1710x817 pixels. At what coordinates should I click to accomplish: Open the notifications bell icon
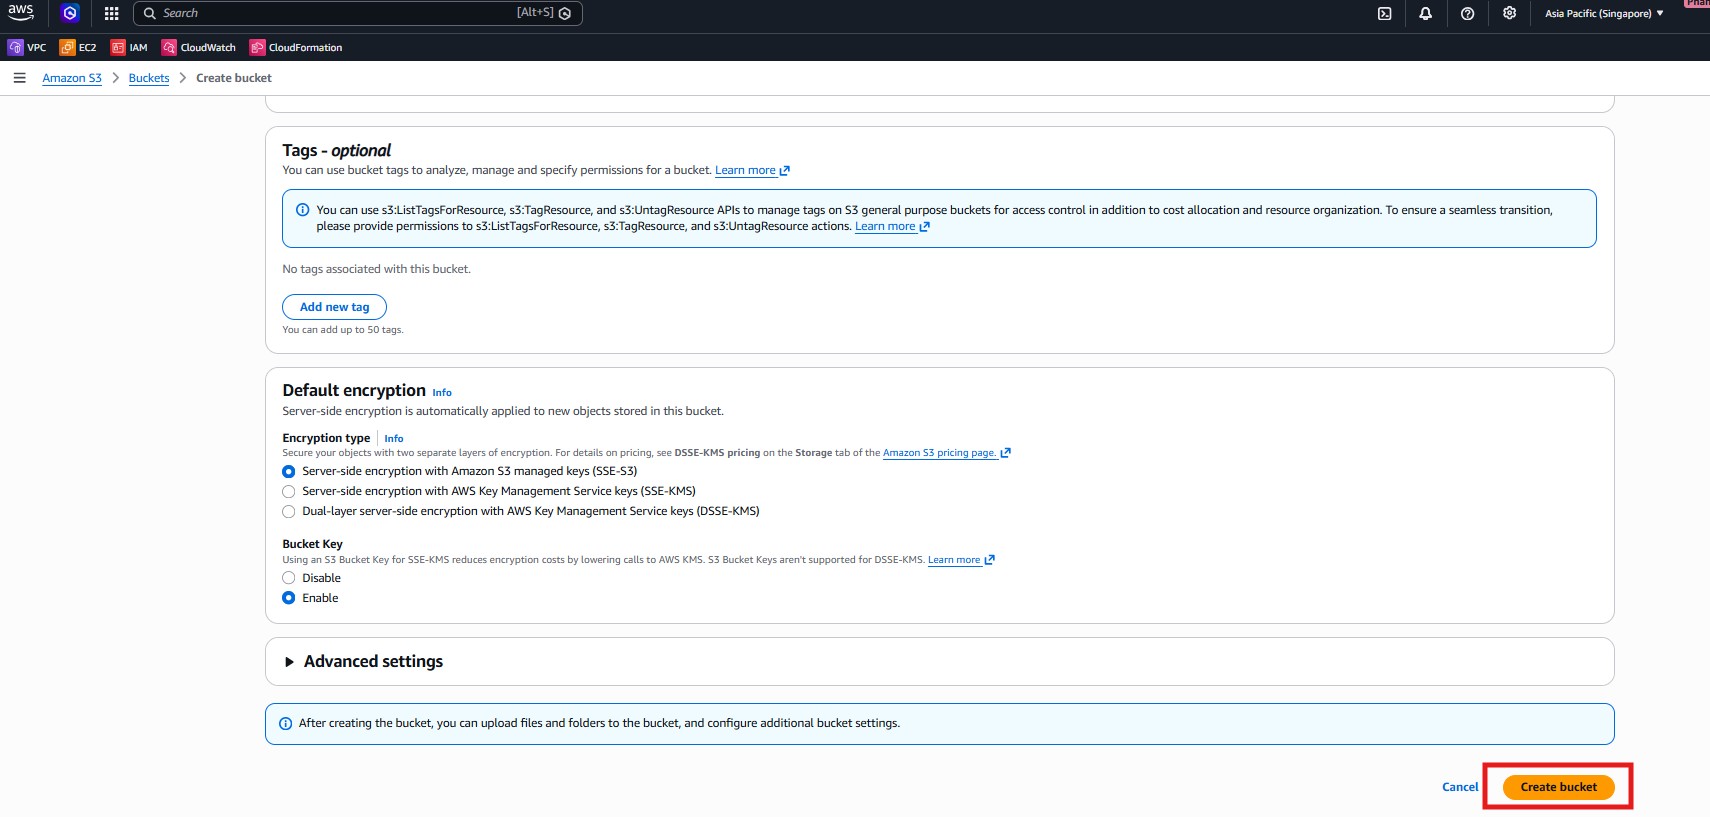1425,13
